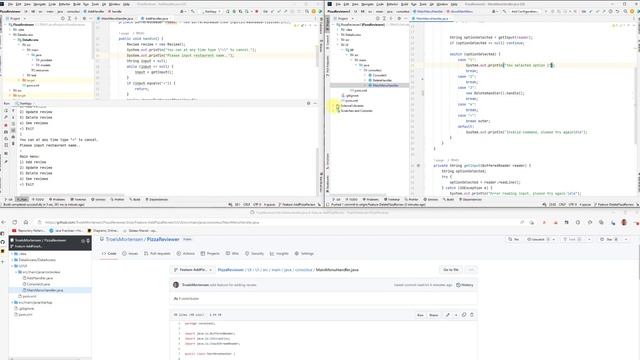Open Run panel settings gear in left IDE

(309, 103)
